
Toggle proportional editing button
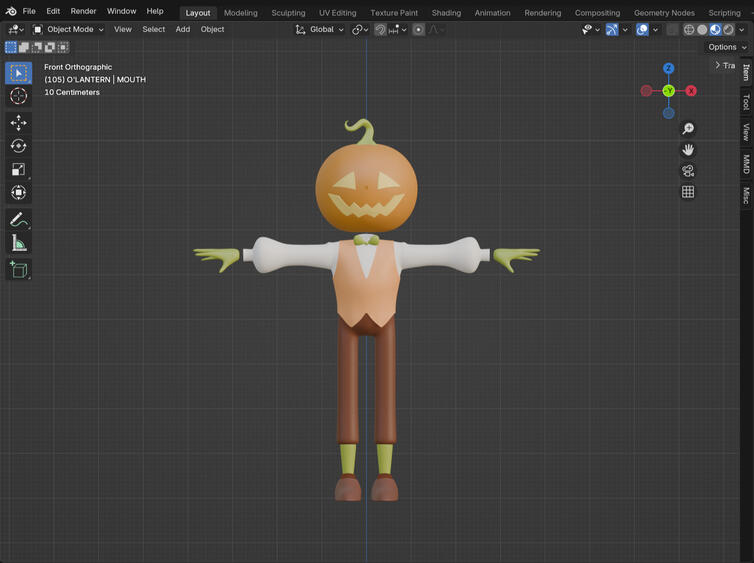coord(418,30)
